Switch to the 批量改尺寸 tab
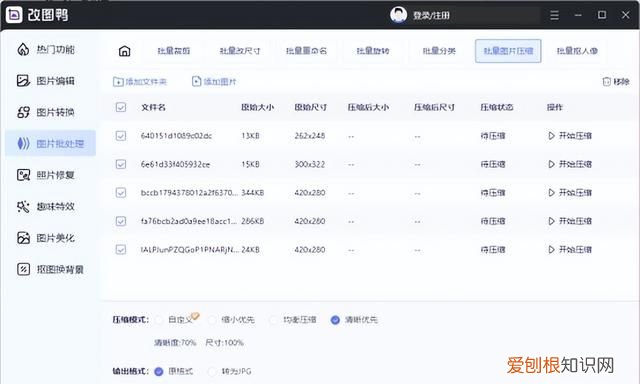Image resolution: width=640 pixels, height=384 pixels. pos(240,51)
